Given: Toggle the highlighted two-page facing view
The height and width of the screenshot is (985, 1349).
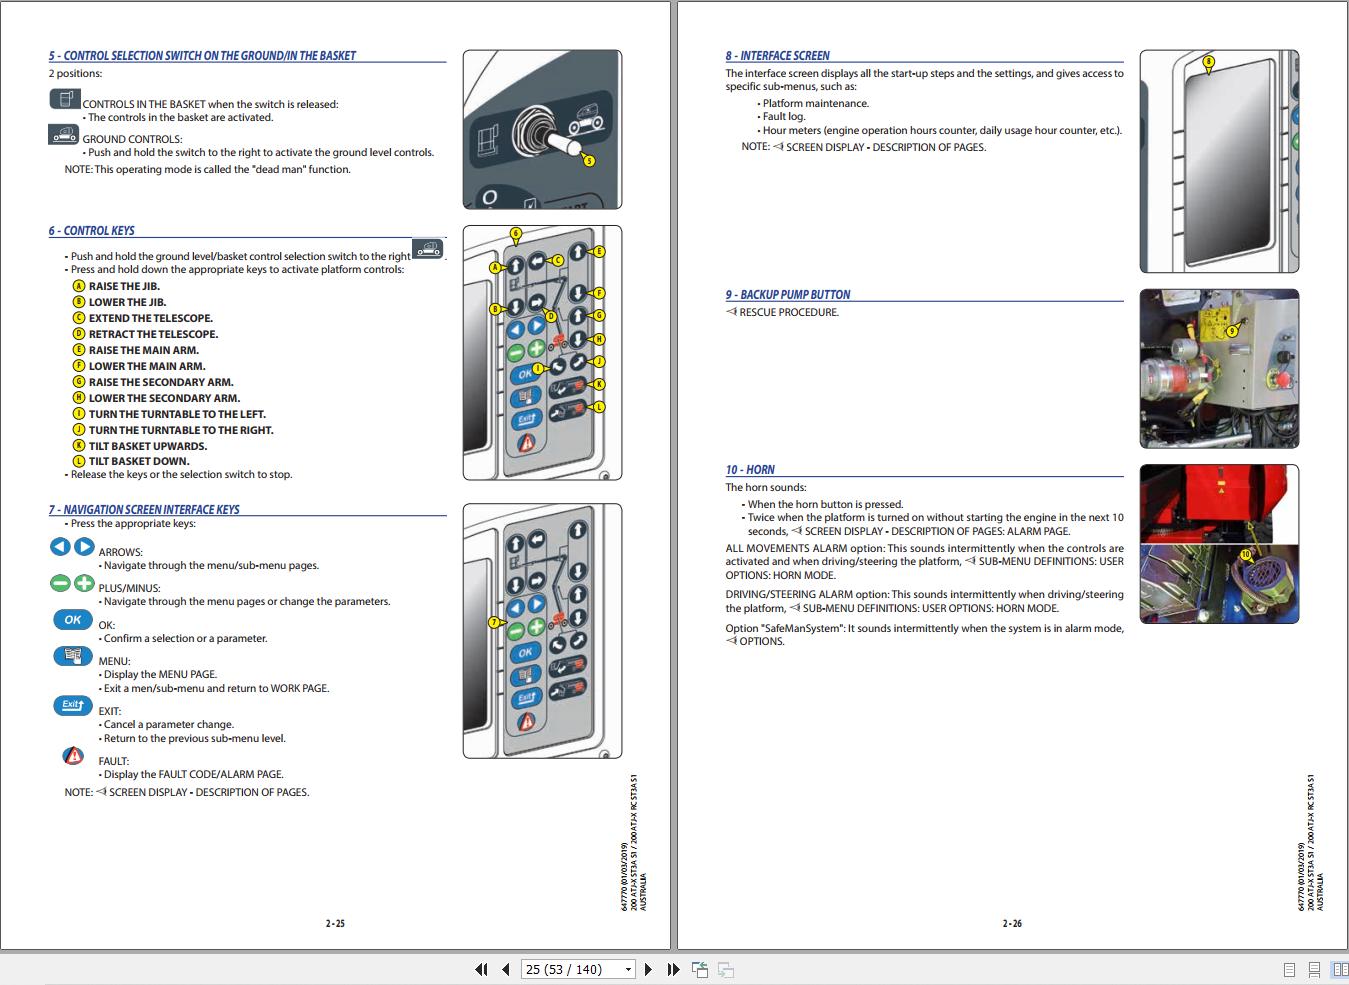Looking at the screenshot, I should [1338, 969].
